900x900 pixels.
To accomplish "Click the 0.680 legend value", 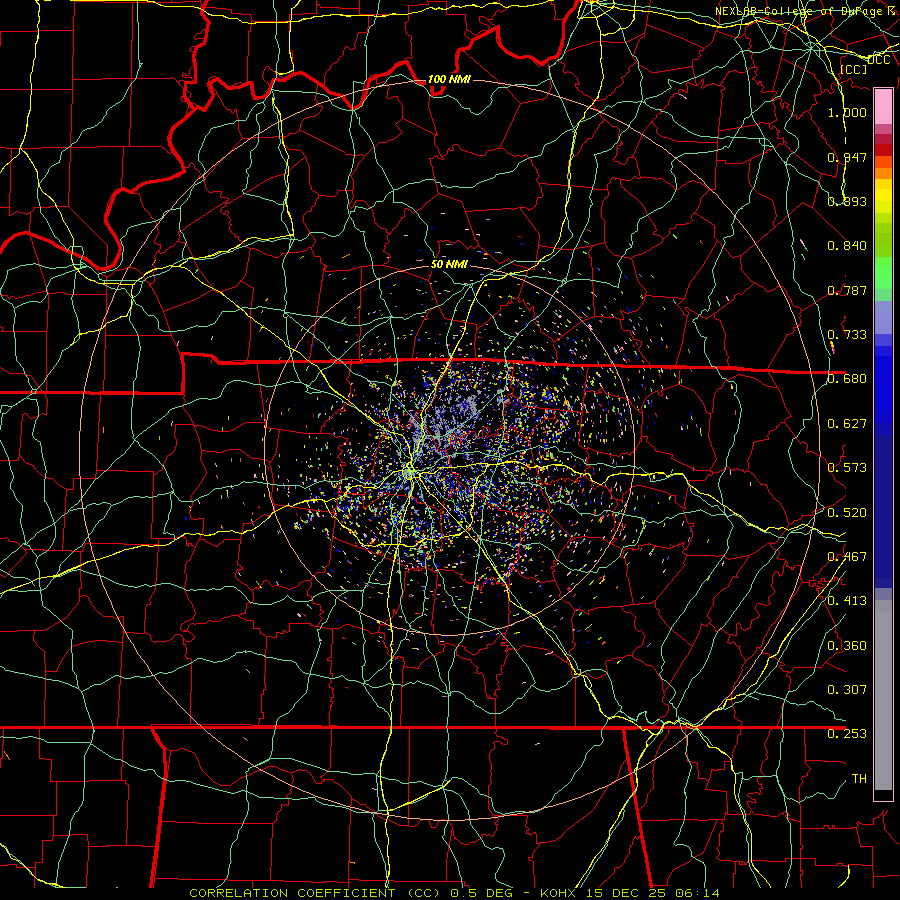I will click(847, 379).
